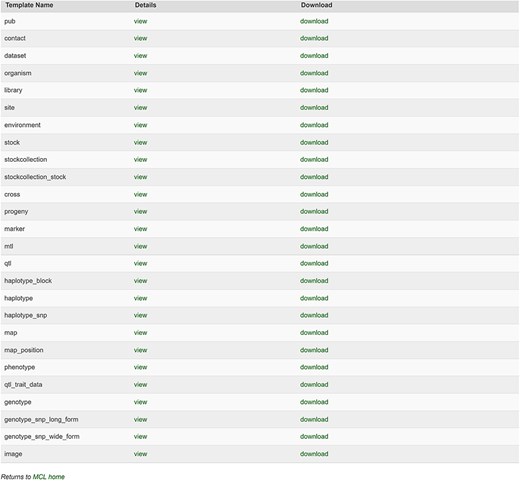The width and height of the screenshot is (520, 481).
Task: View map_position template details
Action: (x=140, y=350)
